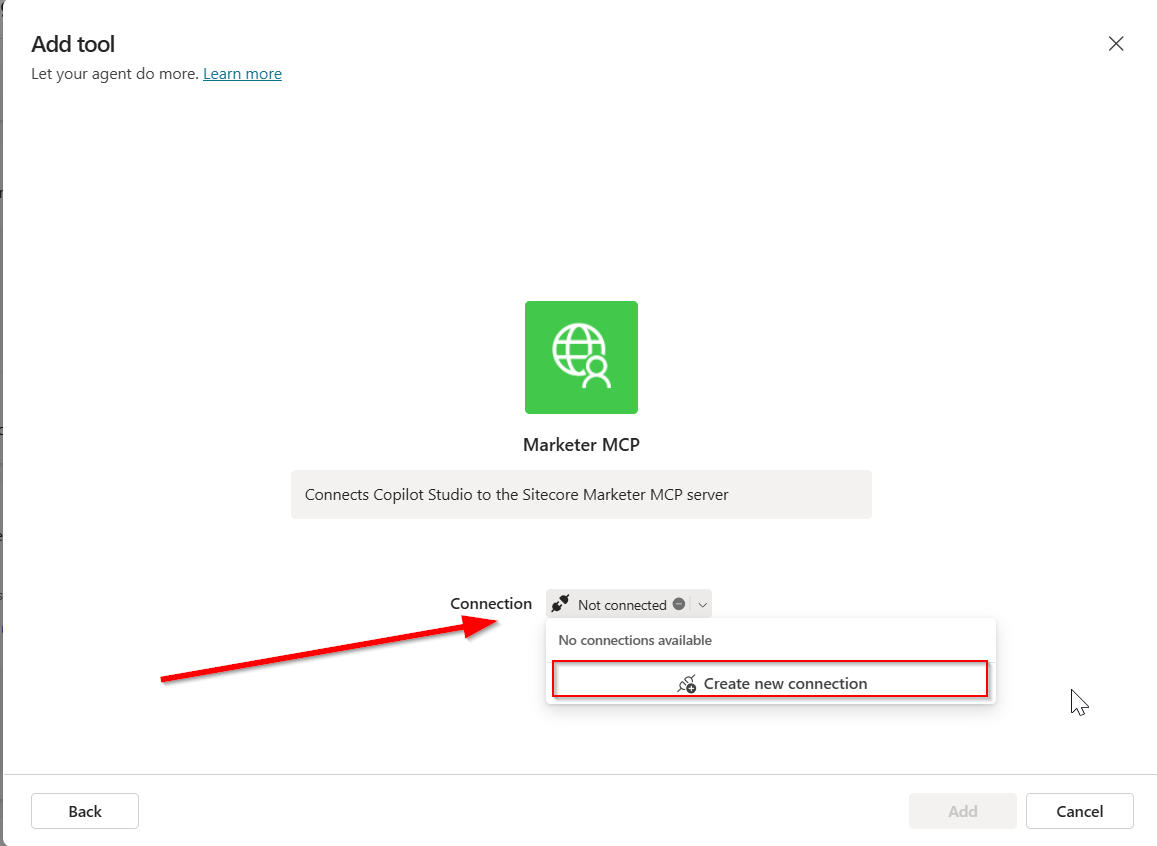This screenshot has height=846, width=1157.
Task: Click the new-connection plug-plus icon
Action: click(686, 684)
